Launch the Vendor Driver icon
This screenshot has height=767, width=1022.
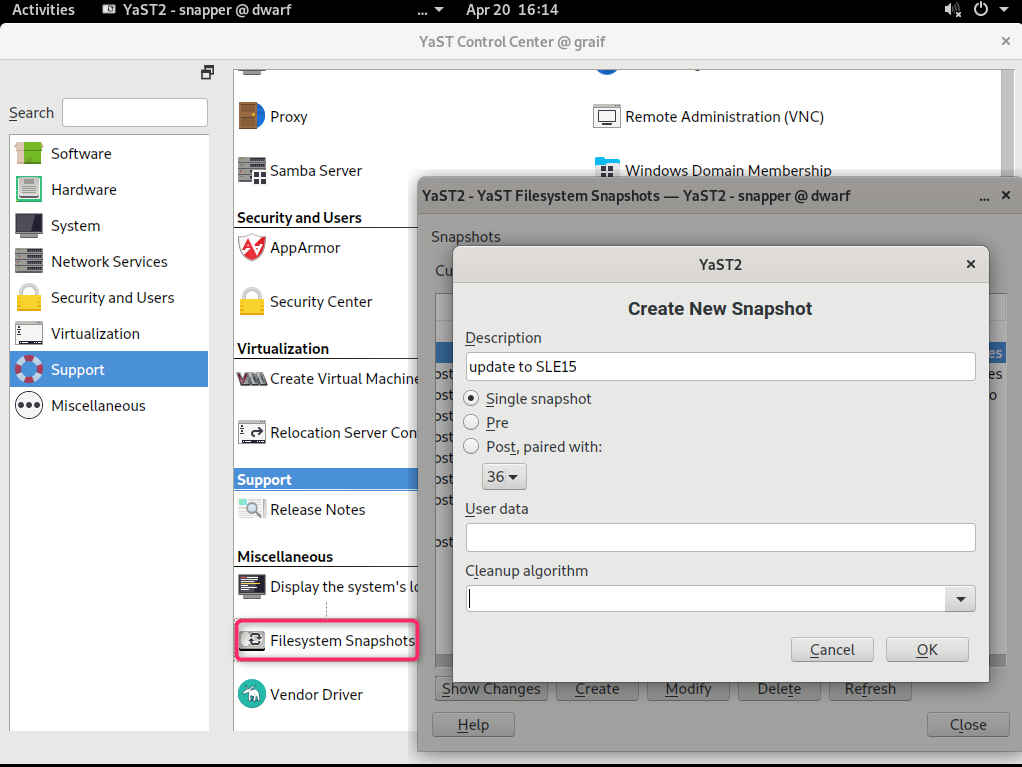click(x=252, y=694)
